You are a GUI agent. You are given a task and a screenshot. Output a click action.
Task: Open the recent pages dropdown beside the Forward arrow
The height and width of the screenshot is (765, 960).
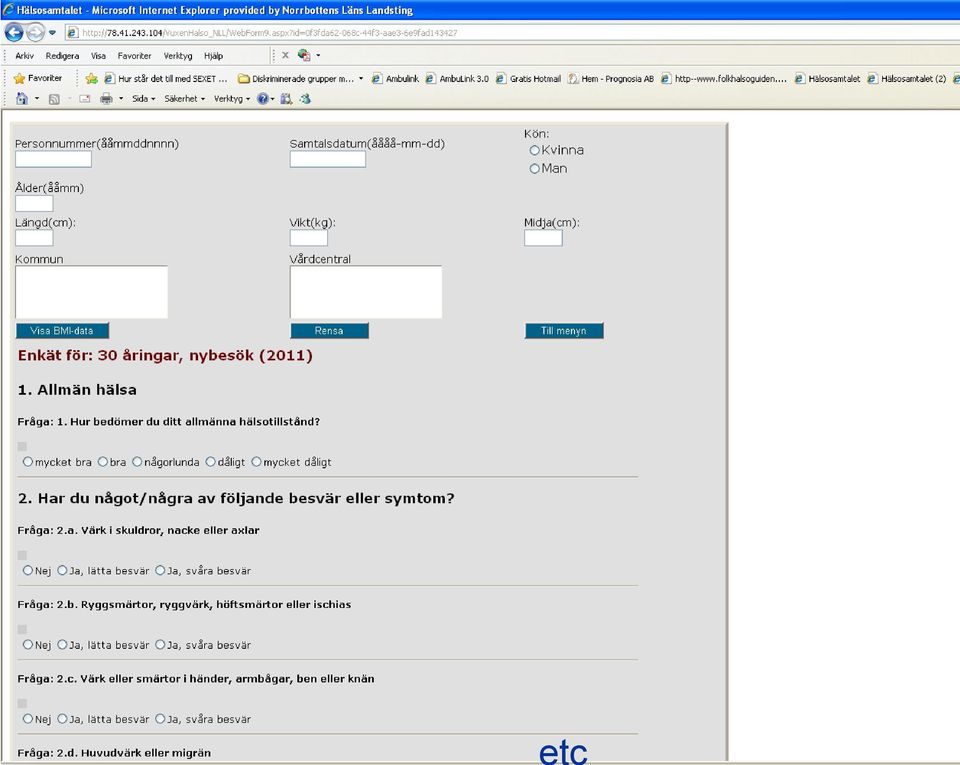pyautogui.click(x=53, y=32)
